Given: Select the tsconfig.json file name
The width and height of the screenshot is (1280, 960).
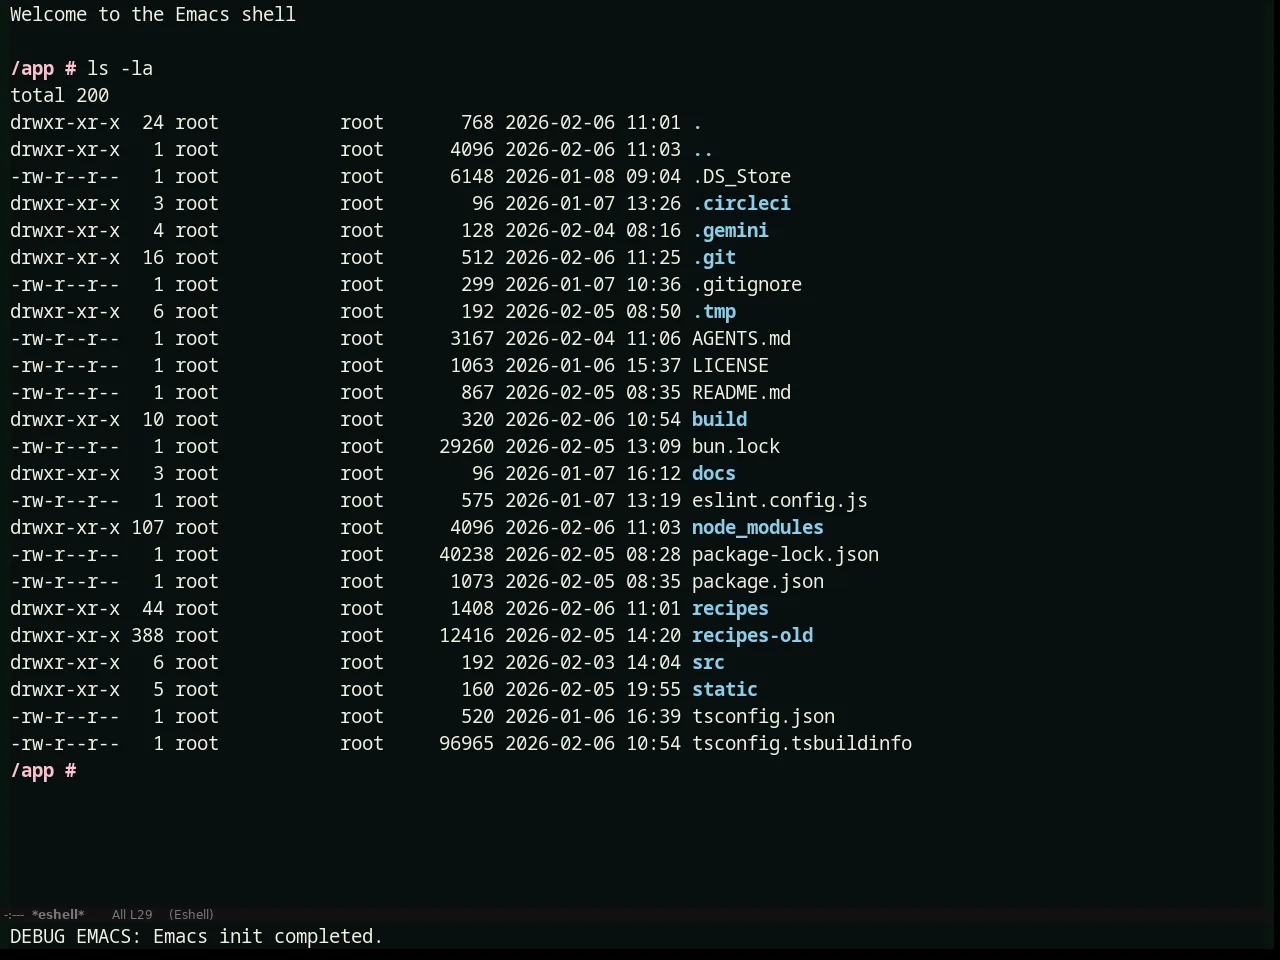Looking at the screenshot, I should (763, 716).
